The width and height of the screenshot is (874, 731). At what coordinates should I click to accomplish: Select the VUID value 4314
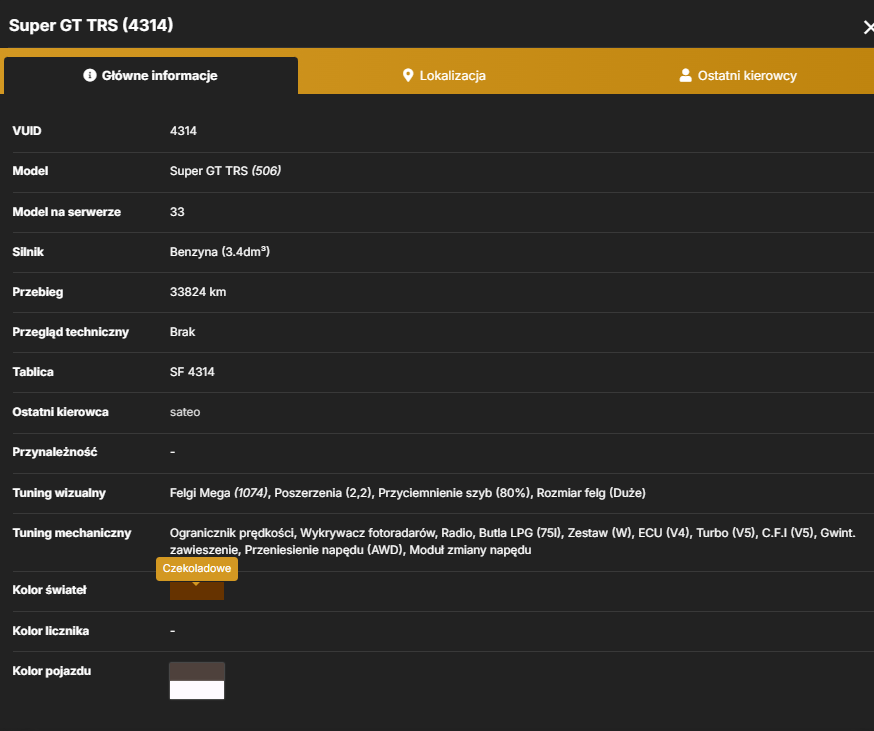183,131
